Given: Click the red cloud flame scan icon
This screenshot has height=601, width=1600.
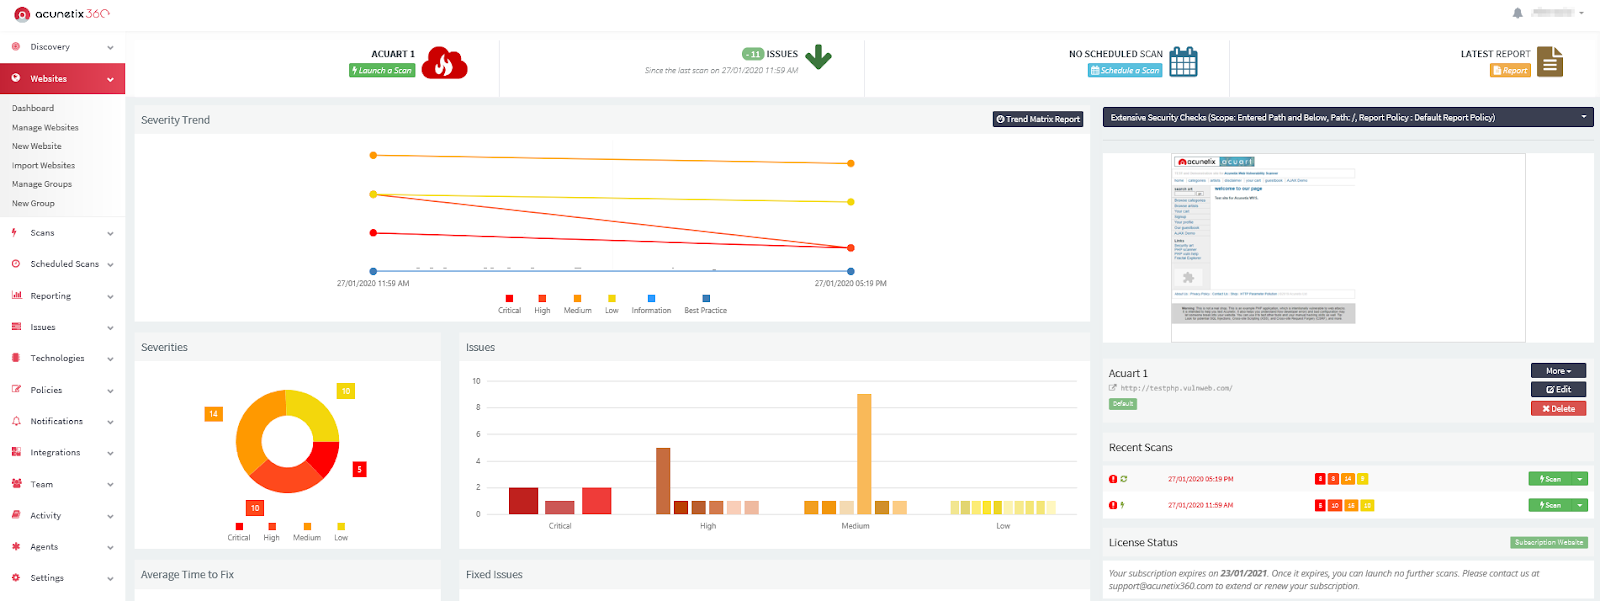Looking at the screenshot, I should click(x=444, y=62).
